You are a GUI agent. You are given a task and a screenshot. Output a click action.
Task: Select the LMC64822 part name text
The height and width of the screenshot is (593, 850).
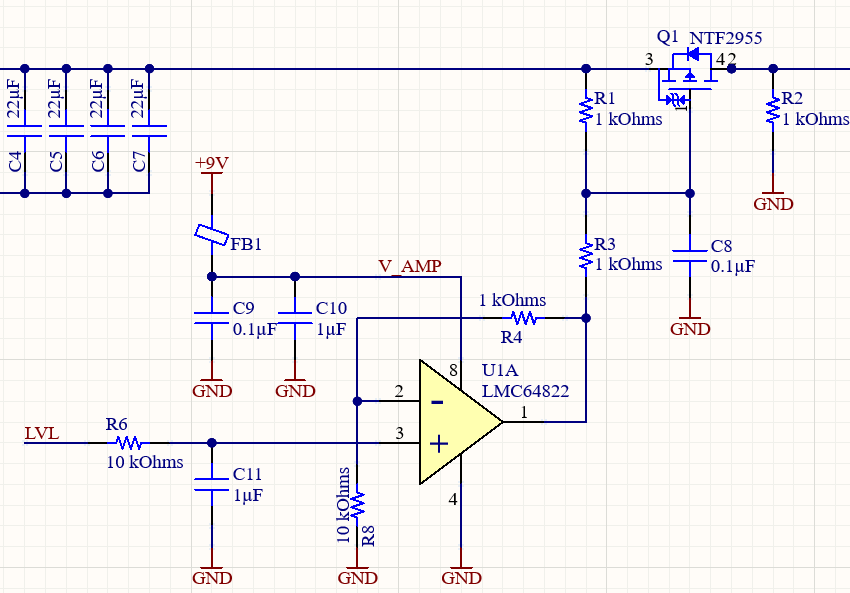[525, 391]
